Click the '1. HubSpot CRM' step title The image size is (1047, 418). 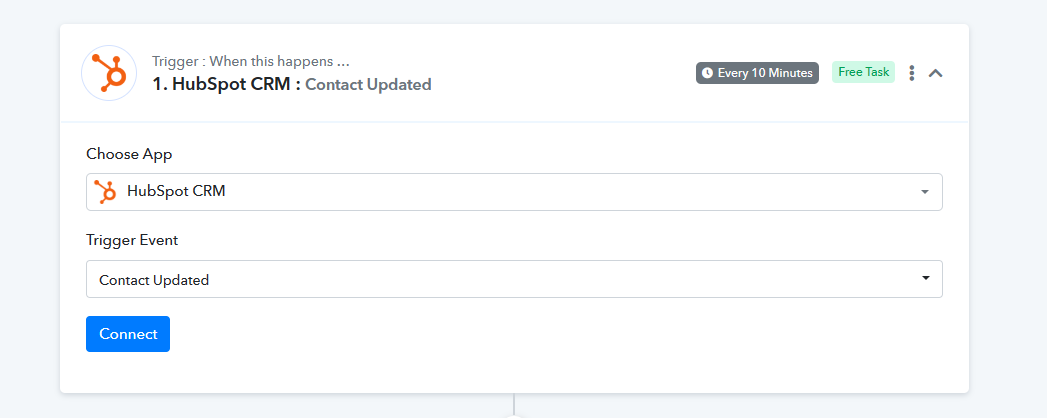pos(226,84)
